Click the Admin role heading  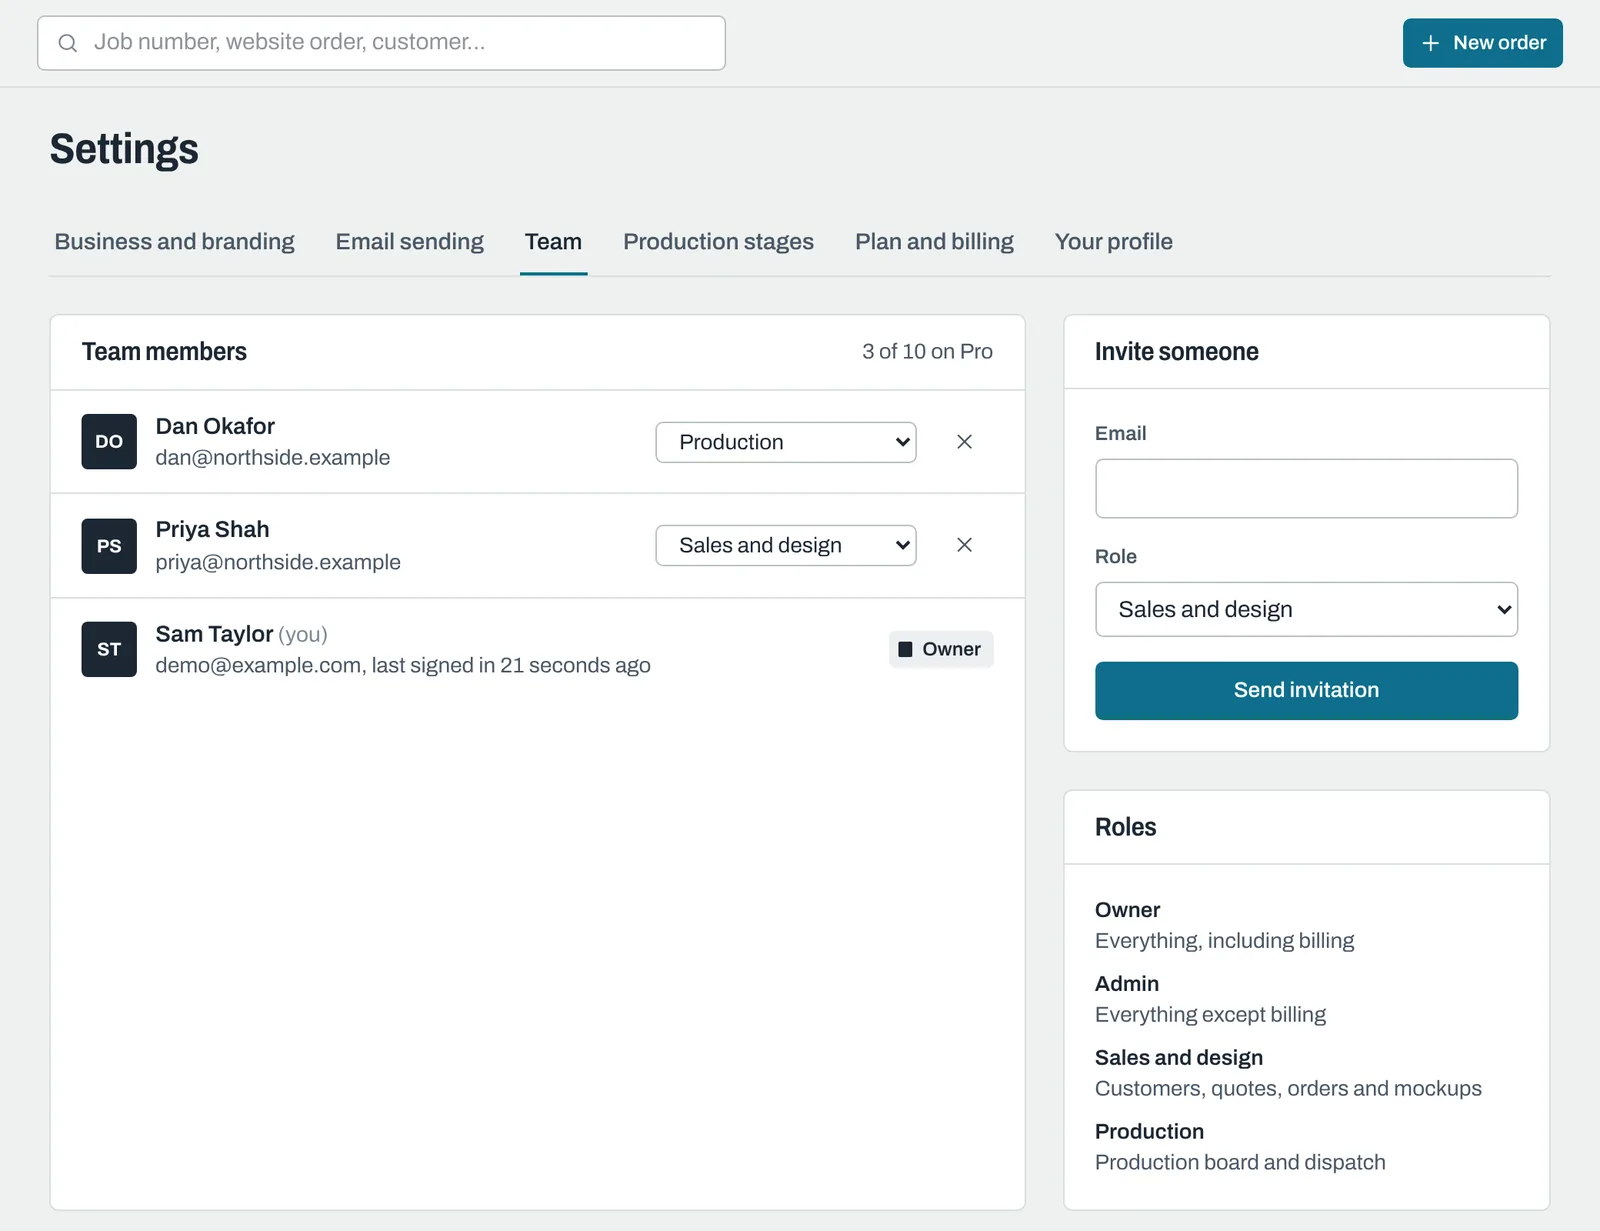(1127, 984)
